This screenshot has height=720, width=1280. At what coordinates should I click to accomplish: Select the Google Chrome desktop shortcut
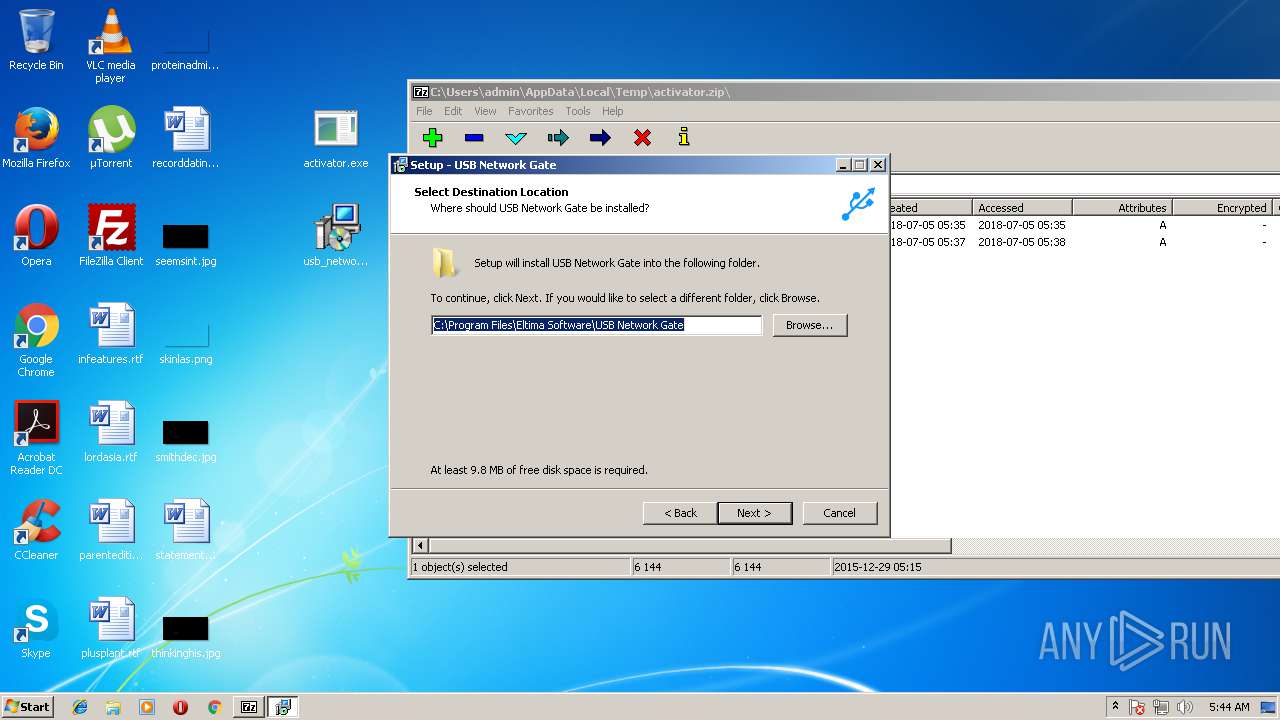[36, 340]
